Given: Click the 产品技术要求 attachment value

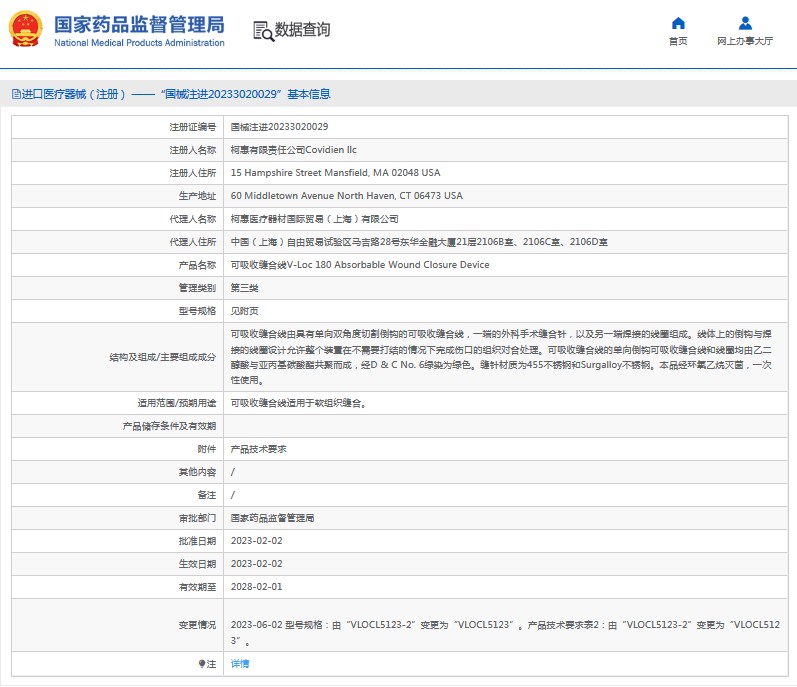Looking at the screenshot, I should (259, 449).
